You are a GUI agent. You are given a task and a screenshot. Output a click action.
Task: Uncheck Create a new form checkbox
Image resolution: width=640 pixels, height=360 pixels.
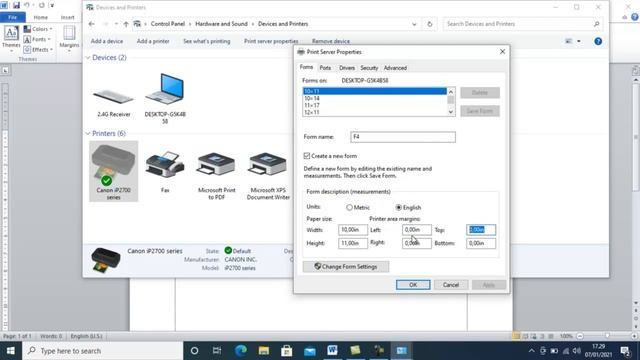[x=307, y=156]
